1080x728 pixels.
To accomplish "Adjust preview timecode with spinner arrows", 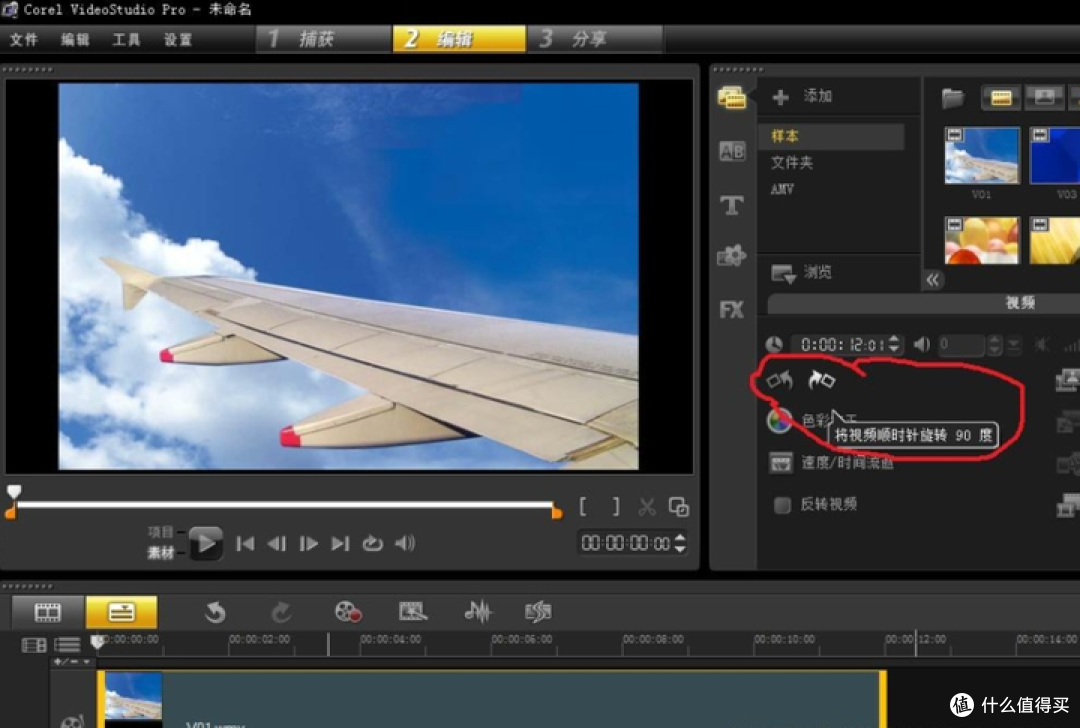I will tap(681, 543).
